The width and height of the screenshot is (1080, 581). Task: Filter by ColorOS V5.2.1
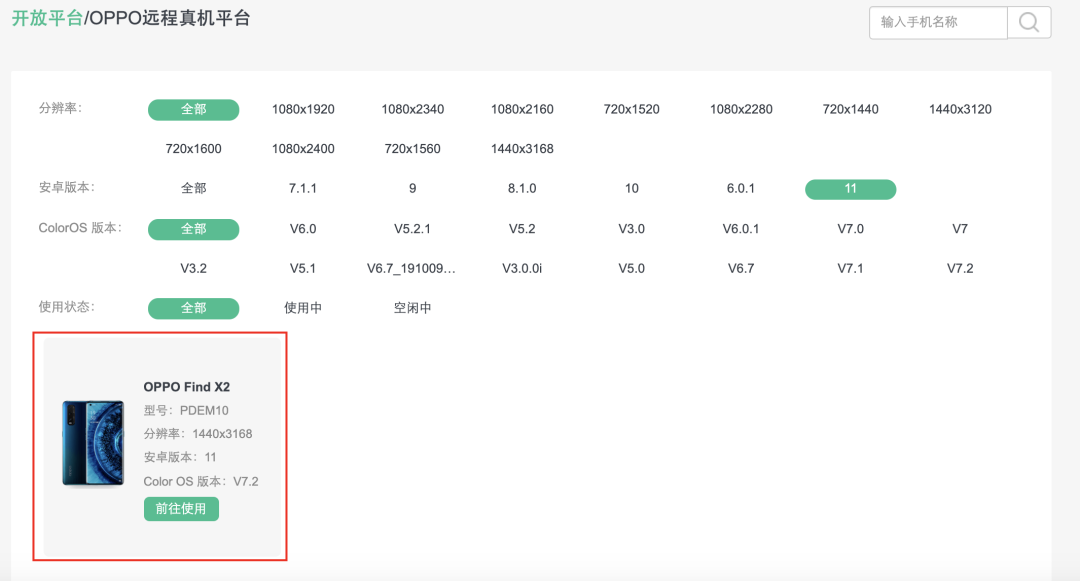click(413, 229)
